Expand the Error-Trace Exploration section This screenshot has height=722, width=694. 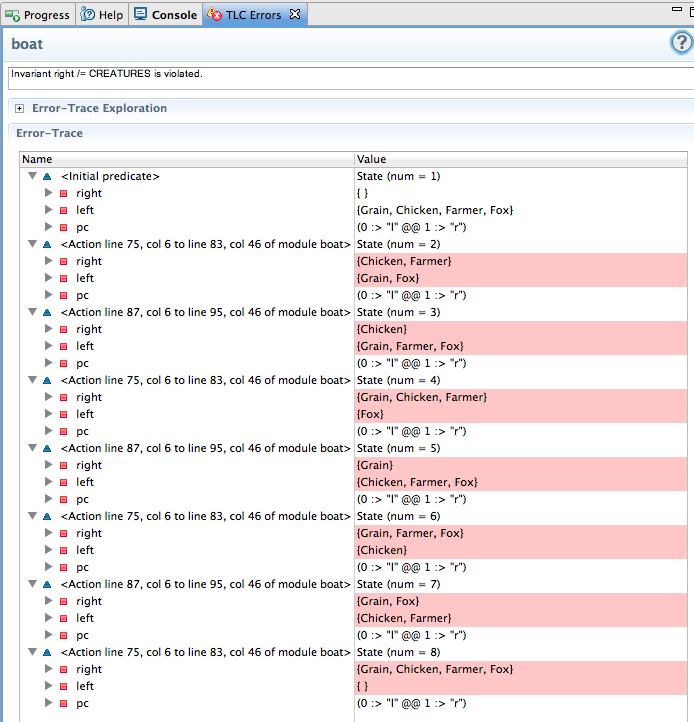[19, 108]
